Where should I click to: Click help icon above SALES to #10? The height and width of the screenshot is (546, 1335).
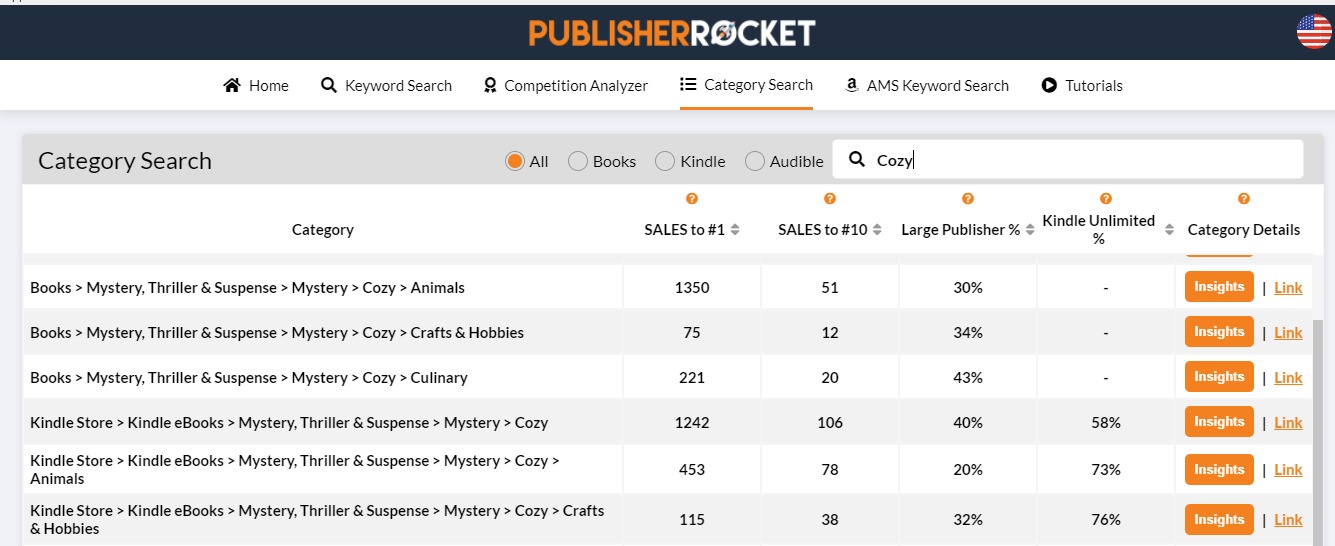[830, 199]
